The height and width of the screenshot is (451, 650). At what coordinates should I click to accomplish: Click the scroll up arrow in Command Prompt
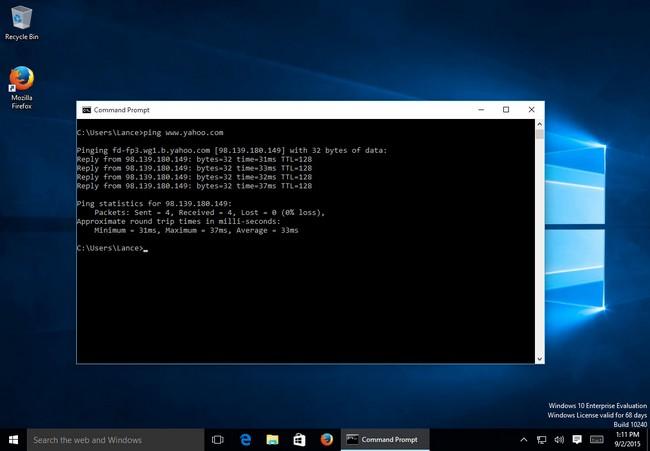(539, 124)
